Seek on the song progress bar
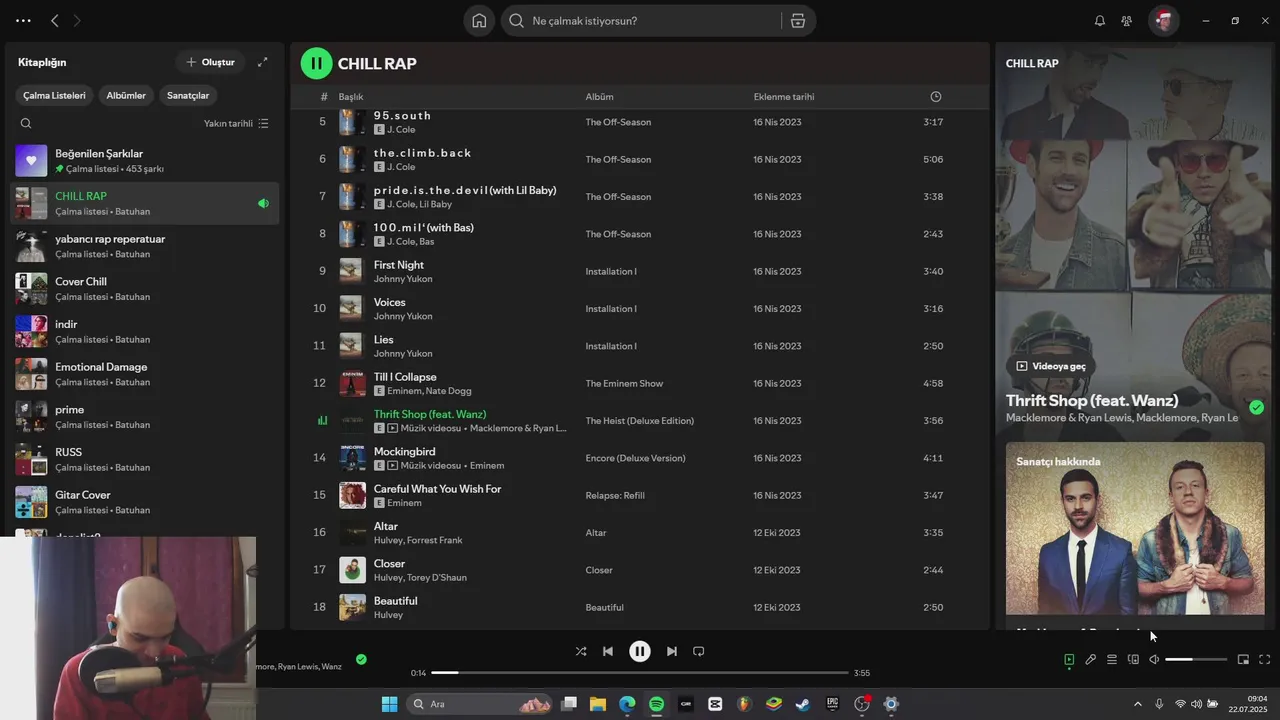Image resolution: width=1280 pixels, height=720 pixels. point(640,673)
